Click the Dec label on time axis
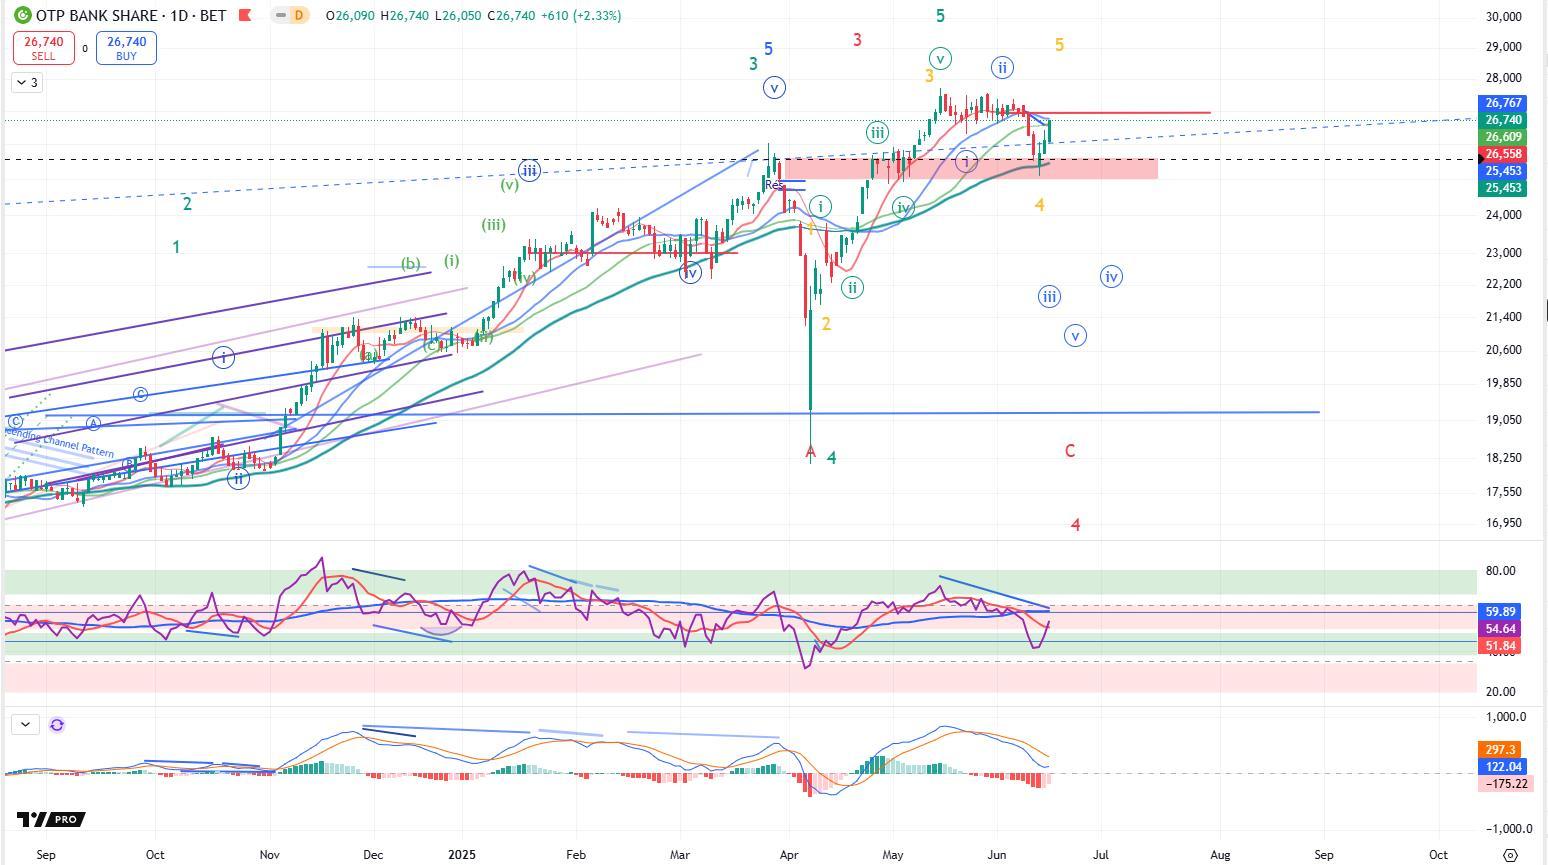The image size is (1548, 865). coord(372,855)
